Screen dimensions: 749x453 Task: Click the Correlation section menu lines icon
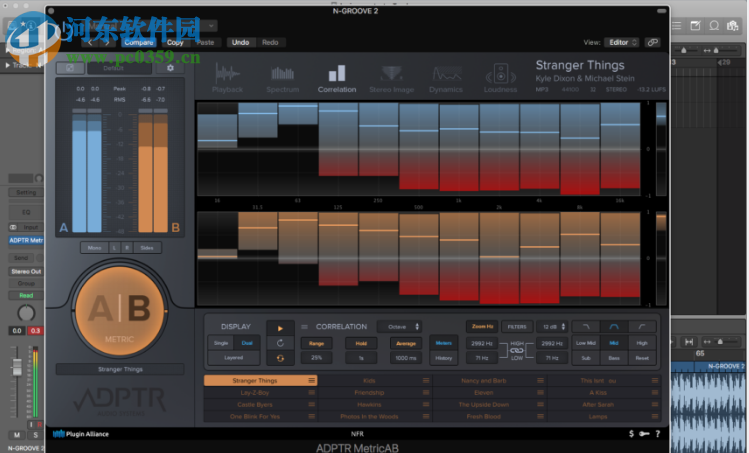click(x=304, y=327)
